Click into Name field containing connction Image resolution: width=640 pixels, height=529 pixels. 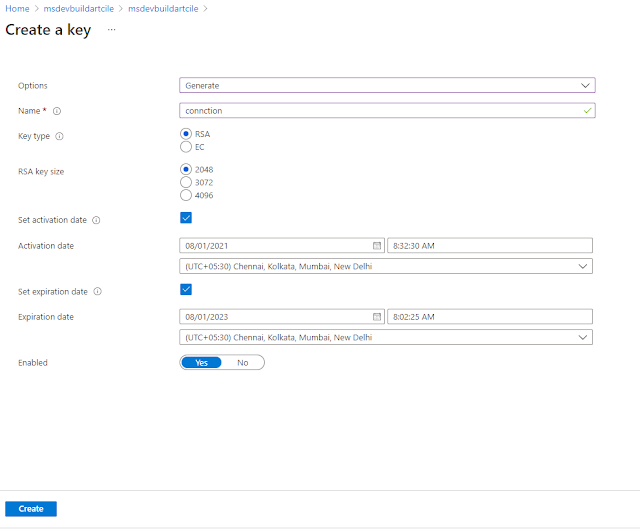387,111
